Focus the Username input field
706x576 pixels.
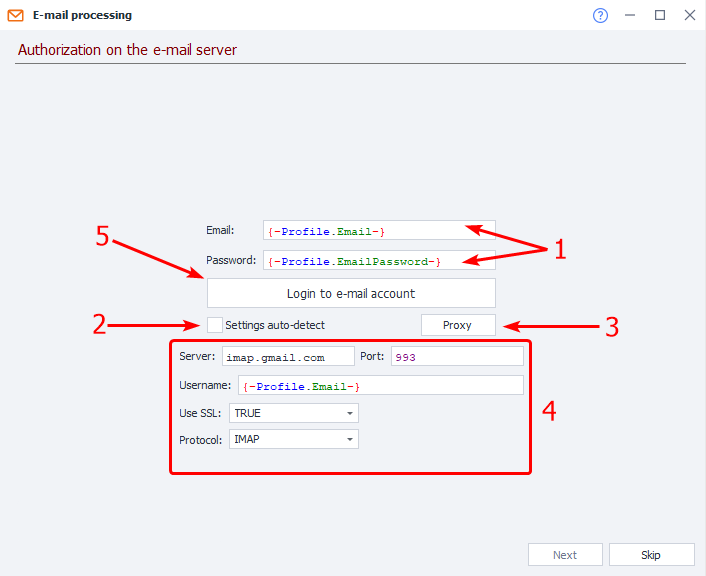[380, 385]
